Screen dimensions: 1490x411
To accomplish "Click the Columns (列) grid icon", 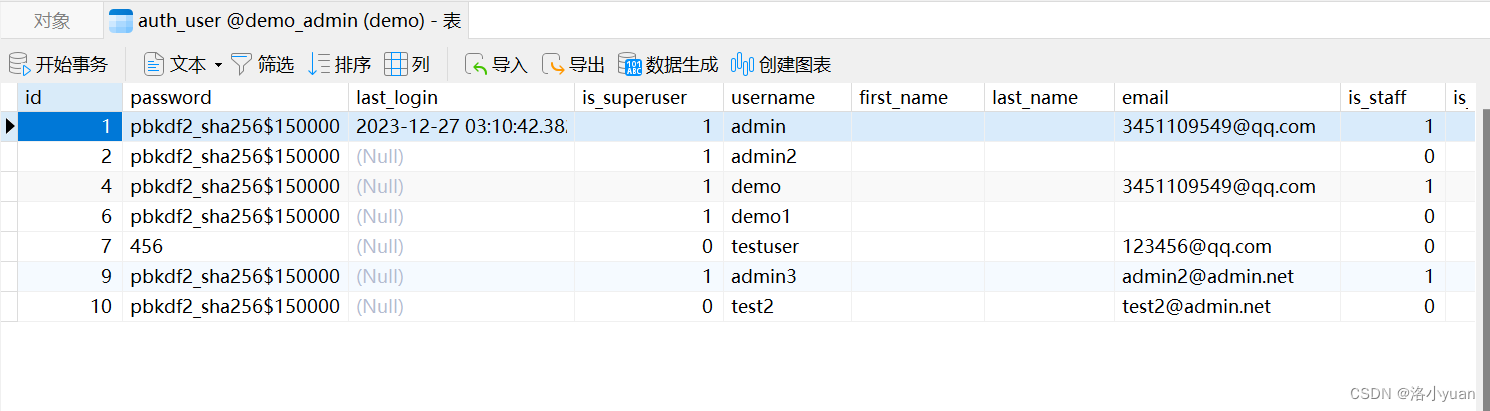I will 396,65.
